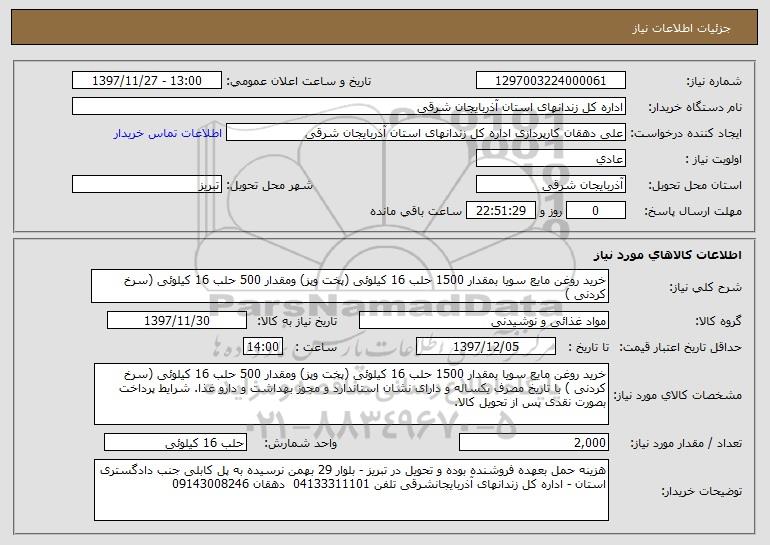
Task: Click the buyer notes text box
Action: [x=351, y=490]
